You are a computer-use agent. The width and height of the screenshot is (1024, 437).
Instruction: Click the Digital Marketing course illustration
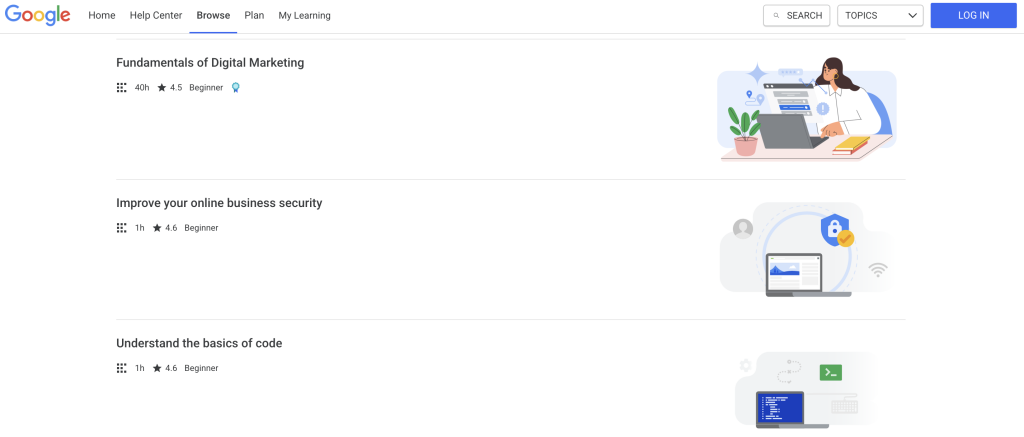[807, 108]
